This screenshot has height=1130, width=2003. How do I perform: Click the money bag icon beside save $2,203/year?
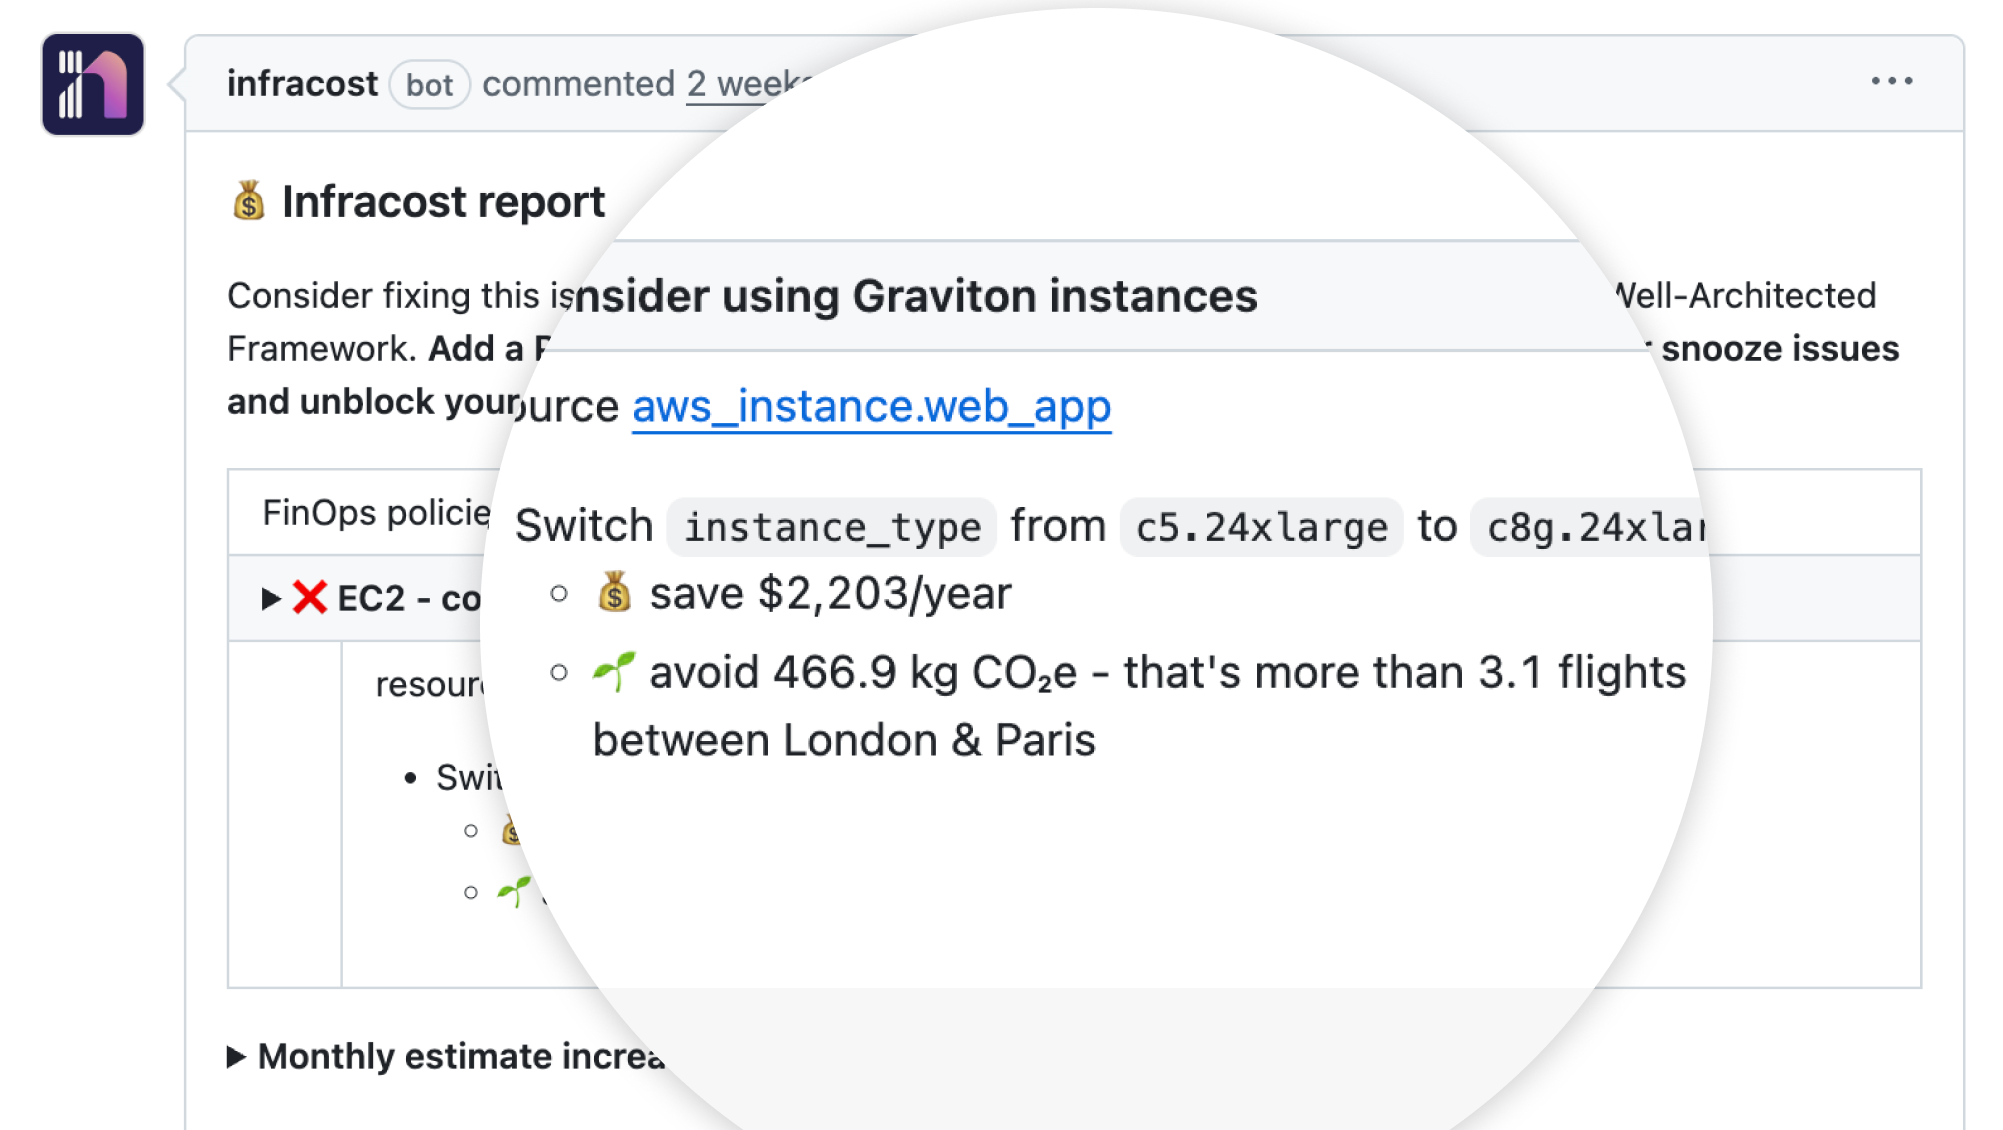coord(613,592)
